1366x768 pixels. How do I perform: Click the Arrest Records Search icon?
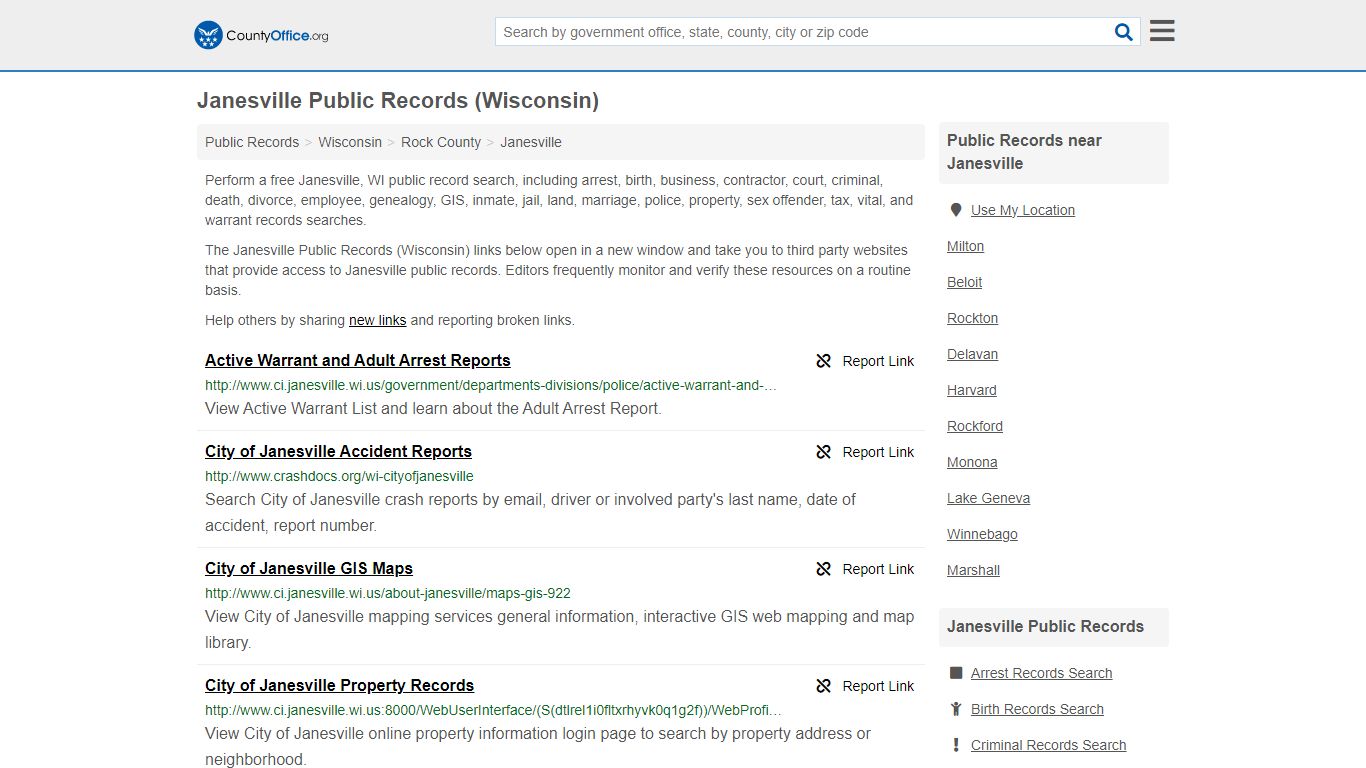(956, 673)
